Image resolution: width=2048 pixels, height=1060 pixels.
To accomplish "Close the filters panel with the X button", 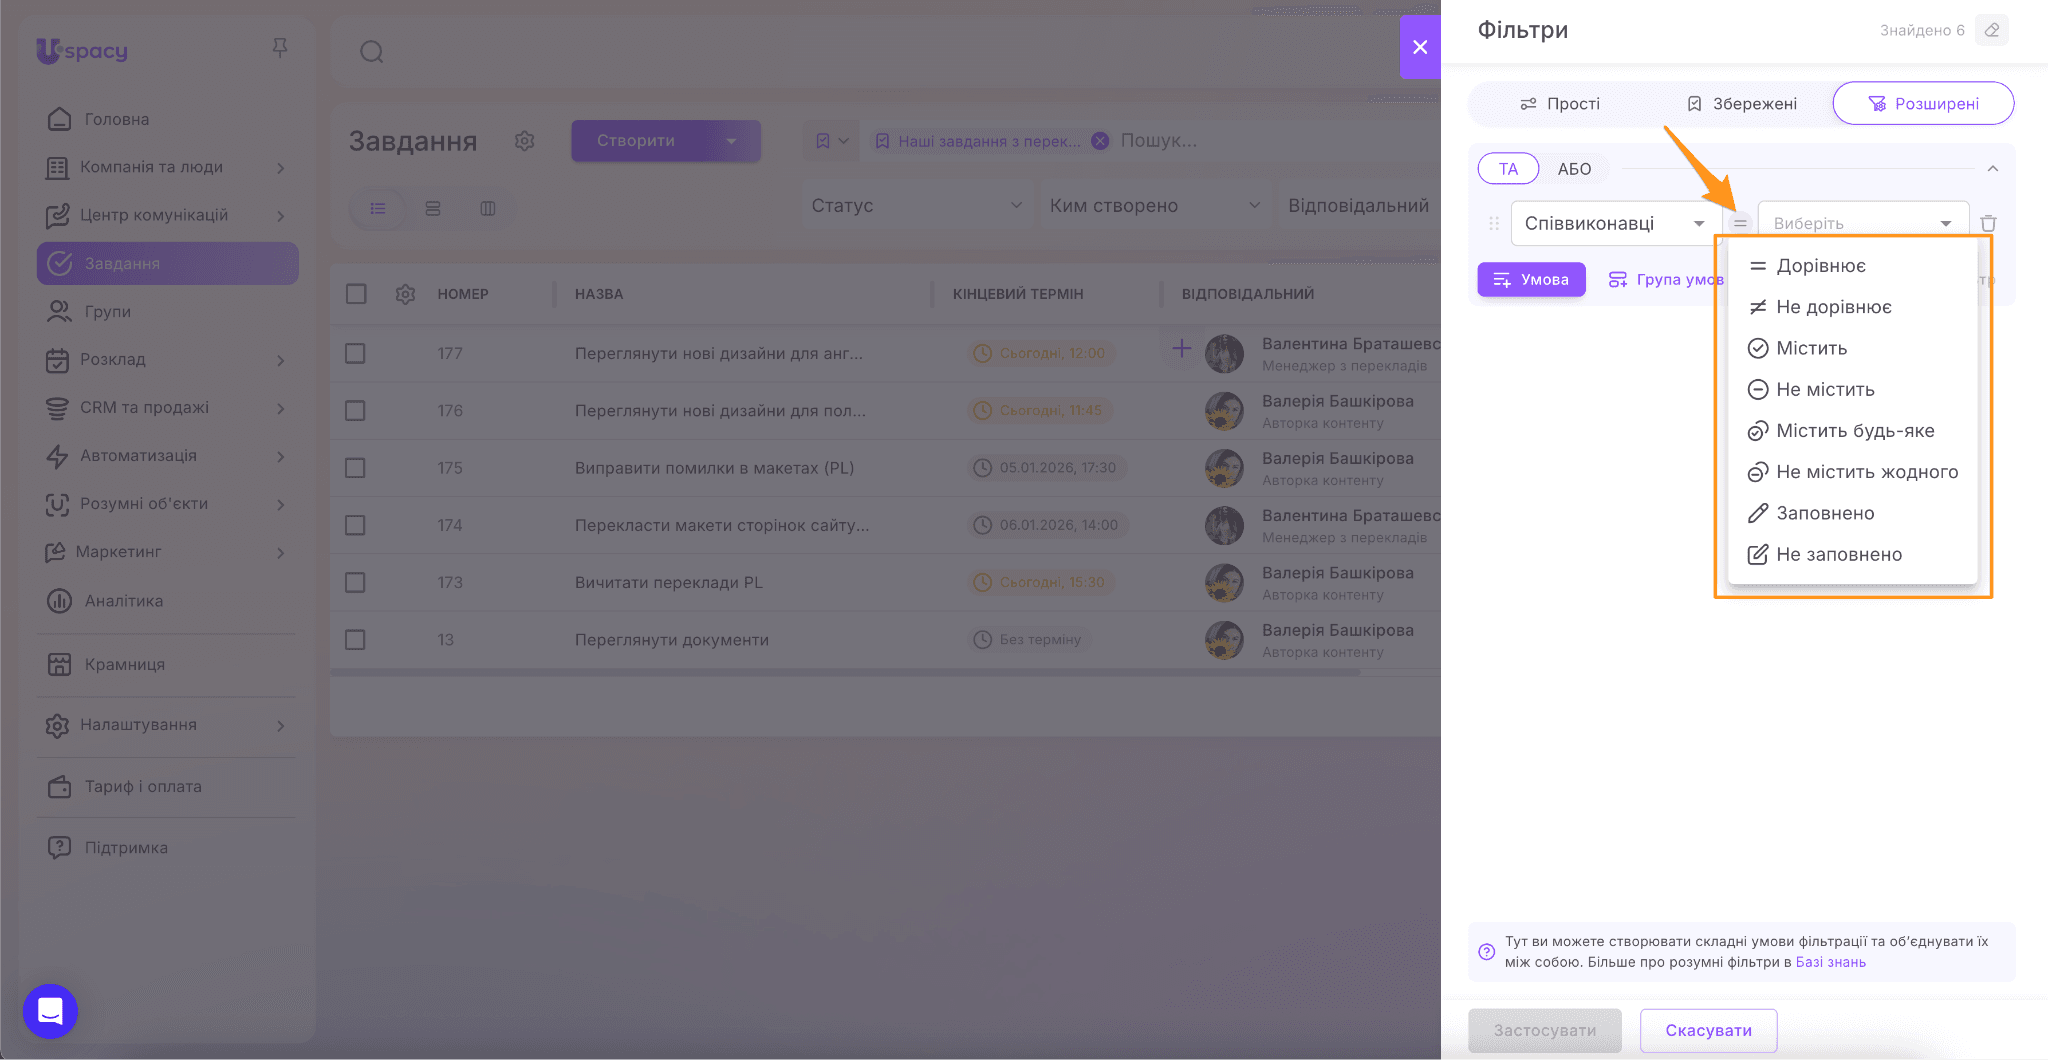I will point(1420,47).
